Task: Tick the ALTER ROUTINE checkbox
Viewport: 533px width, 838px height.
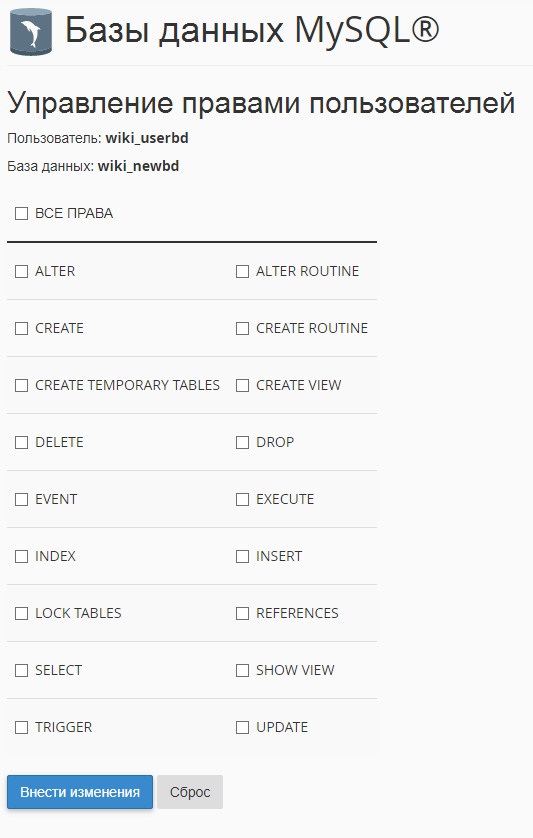Action: (x=242, y=271)
